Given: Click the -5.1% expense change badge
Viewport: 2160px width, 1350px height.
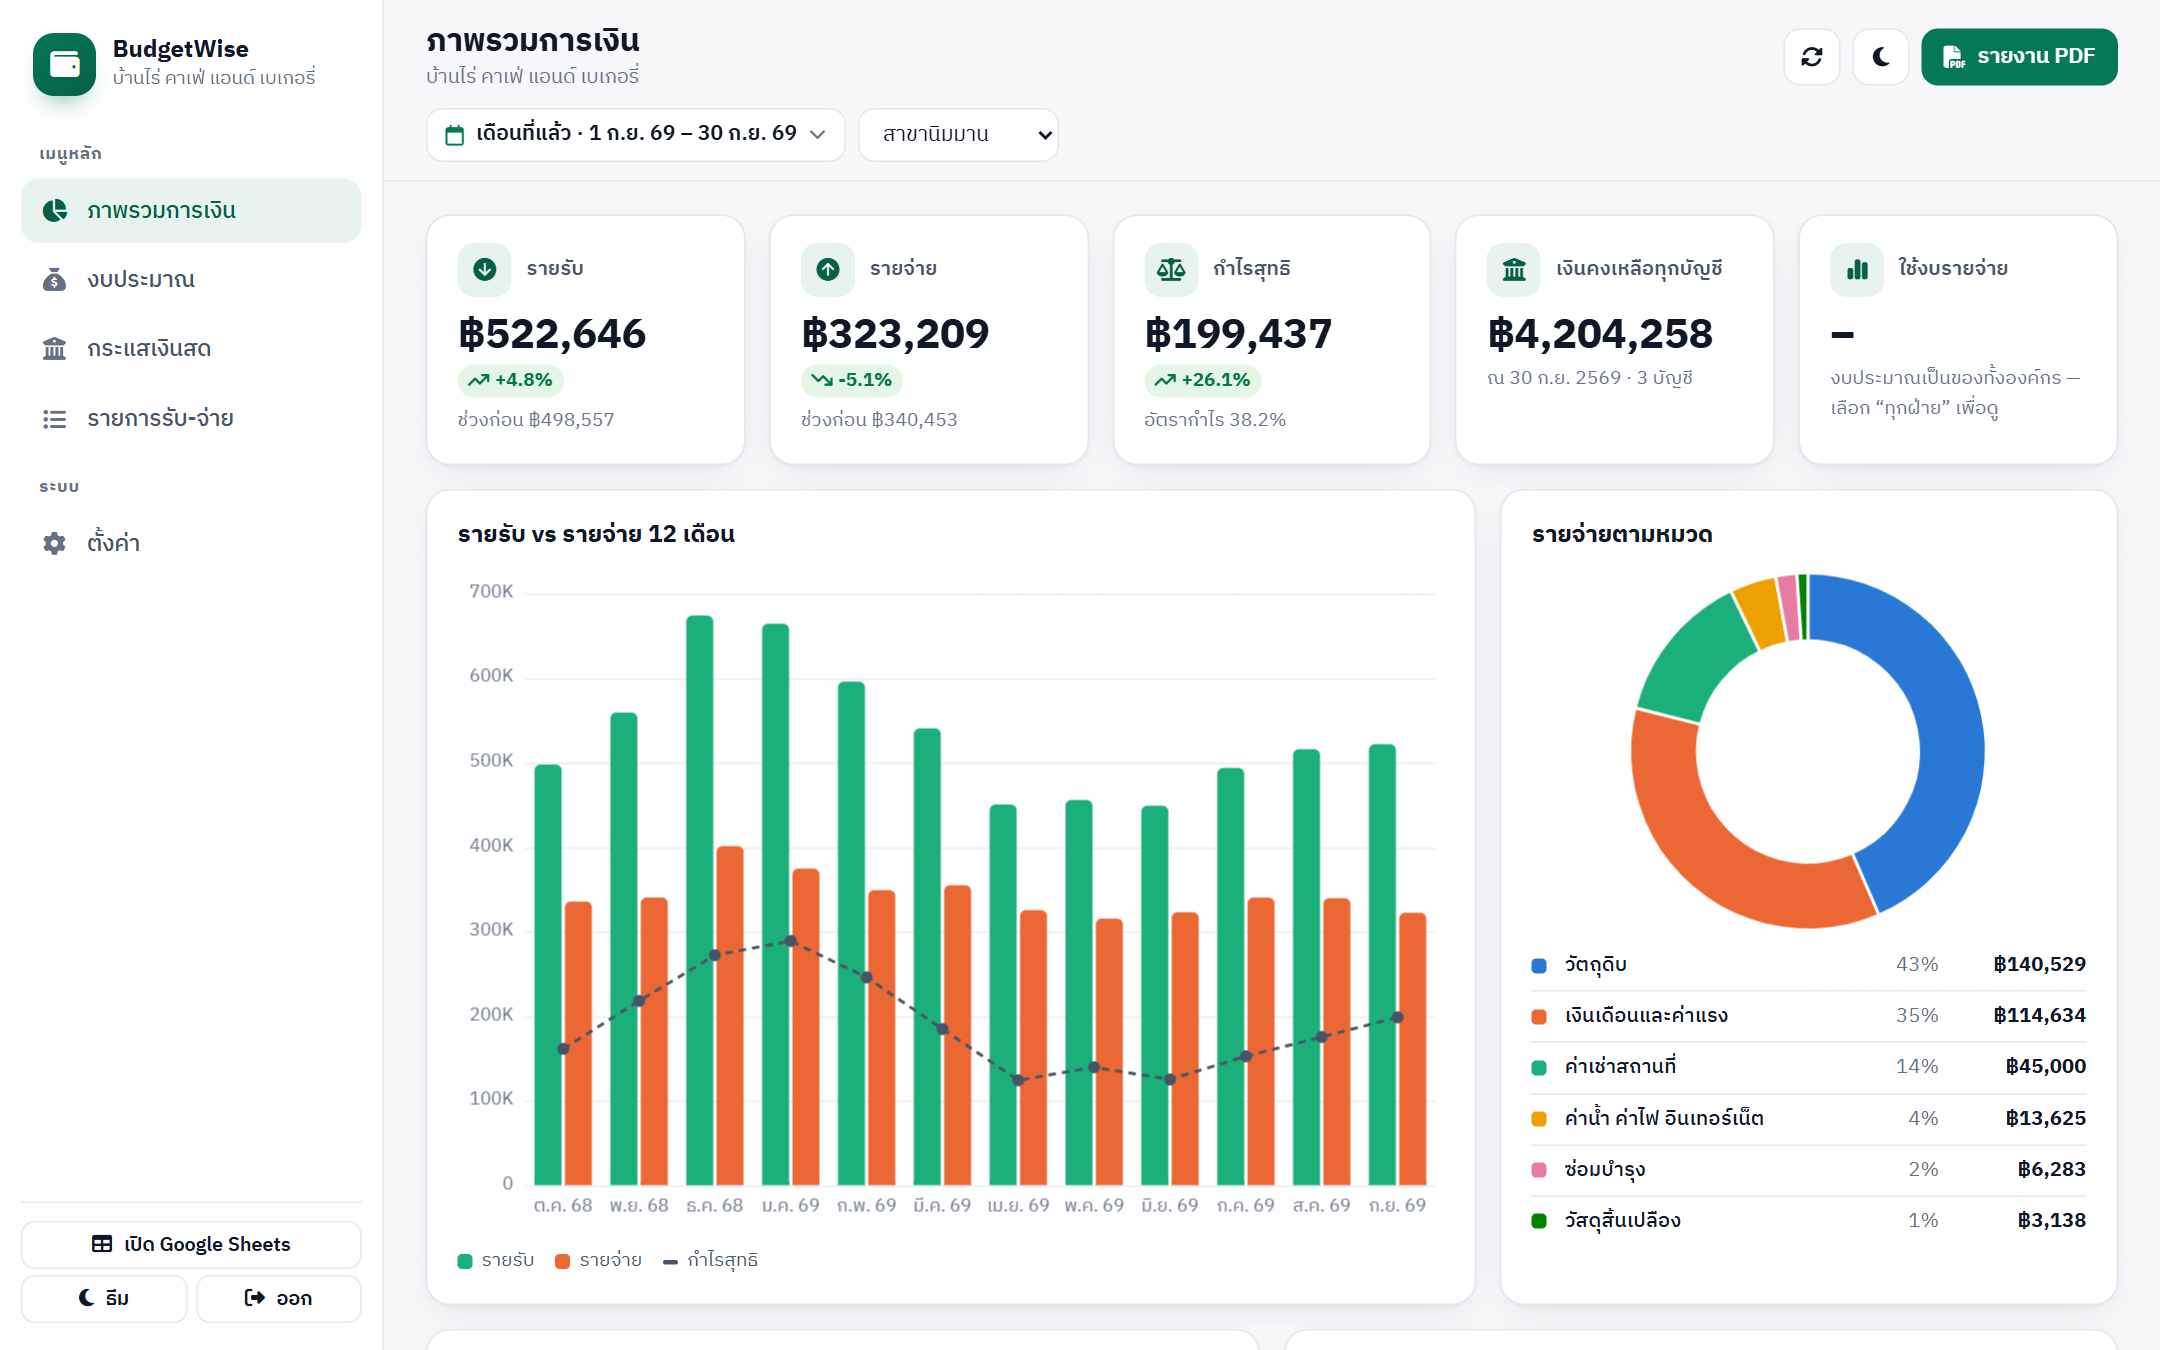Looking at the screenshot, I should tap(852, 380).
